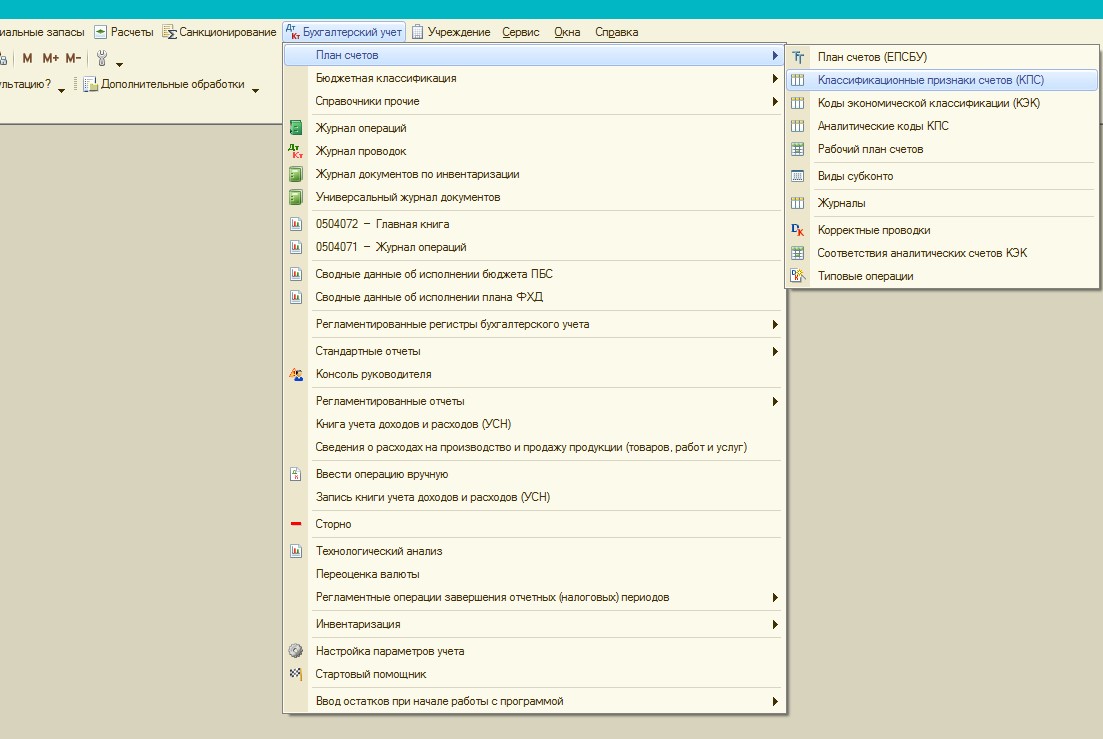Expand the Стандартные отчеты submenu
The width and height of the screenshot is (1103, 739).
pyautogui.click(x=367, y=351)
